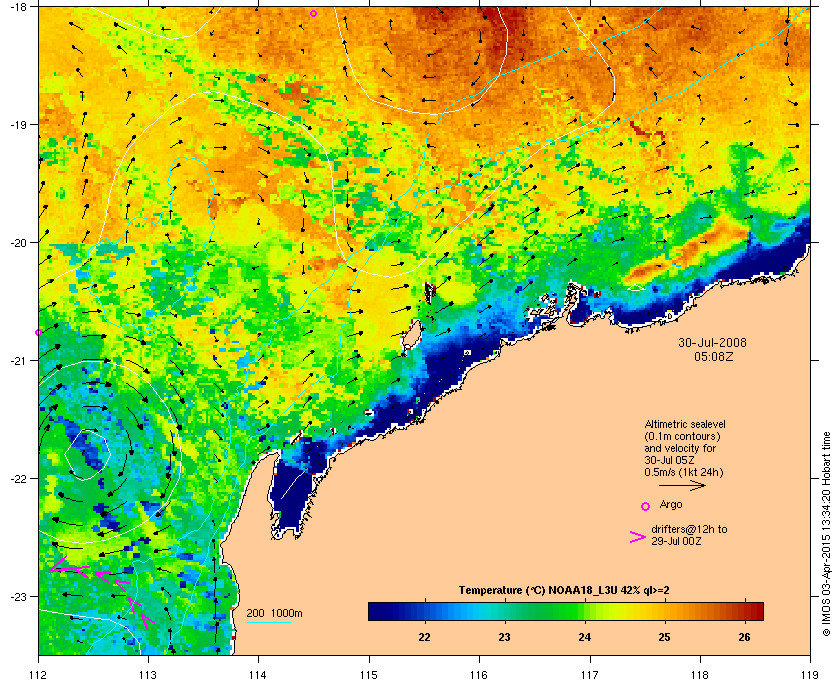Click the Argo float marker near 114.5 longitude

(x=313, y=13)
